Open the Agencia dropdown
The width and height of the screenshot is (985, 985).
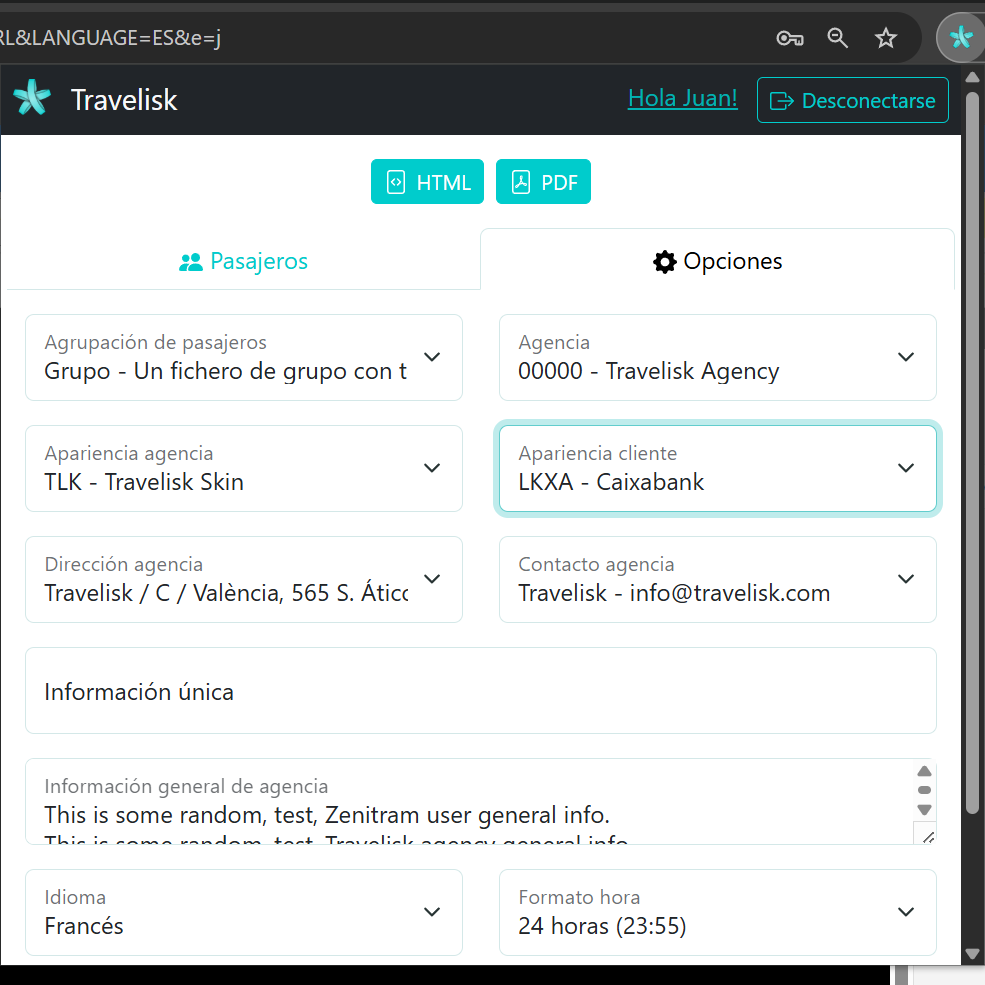[717, 357]
